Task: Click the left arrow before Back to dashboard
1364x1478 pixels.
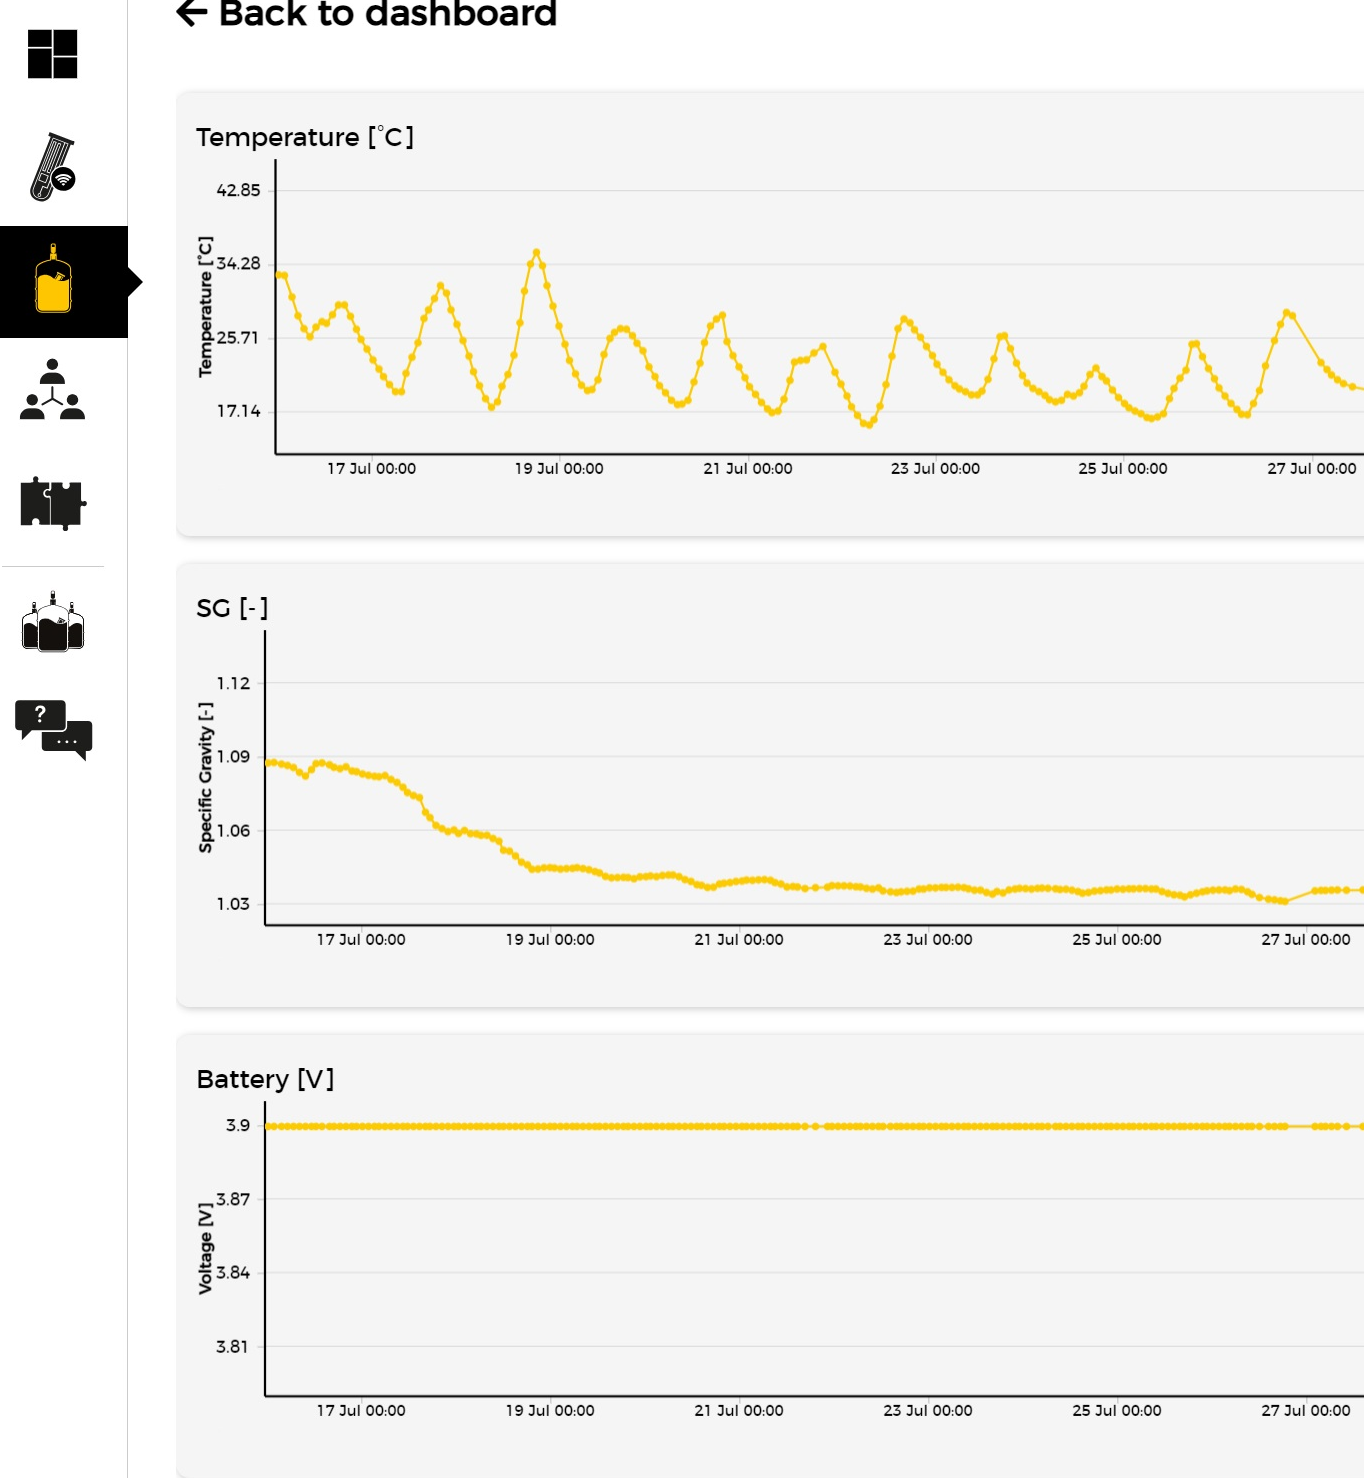Action: click(x=191, y=13)
